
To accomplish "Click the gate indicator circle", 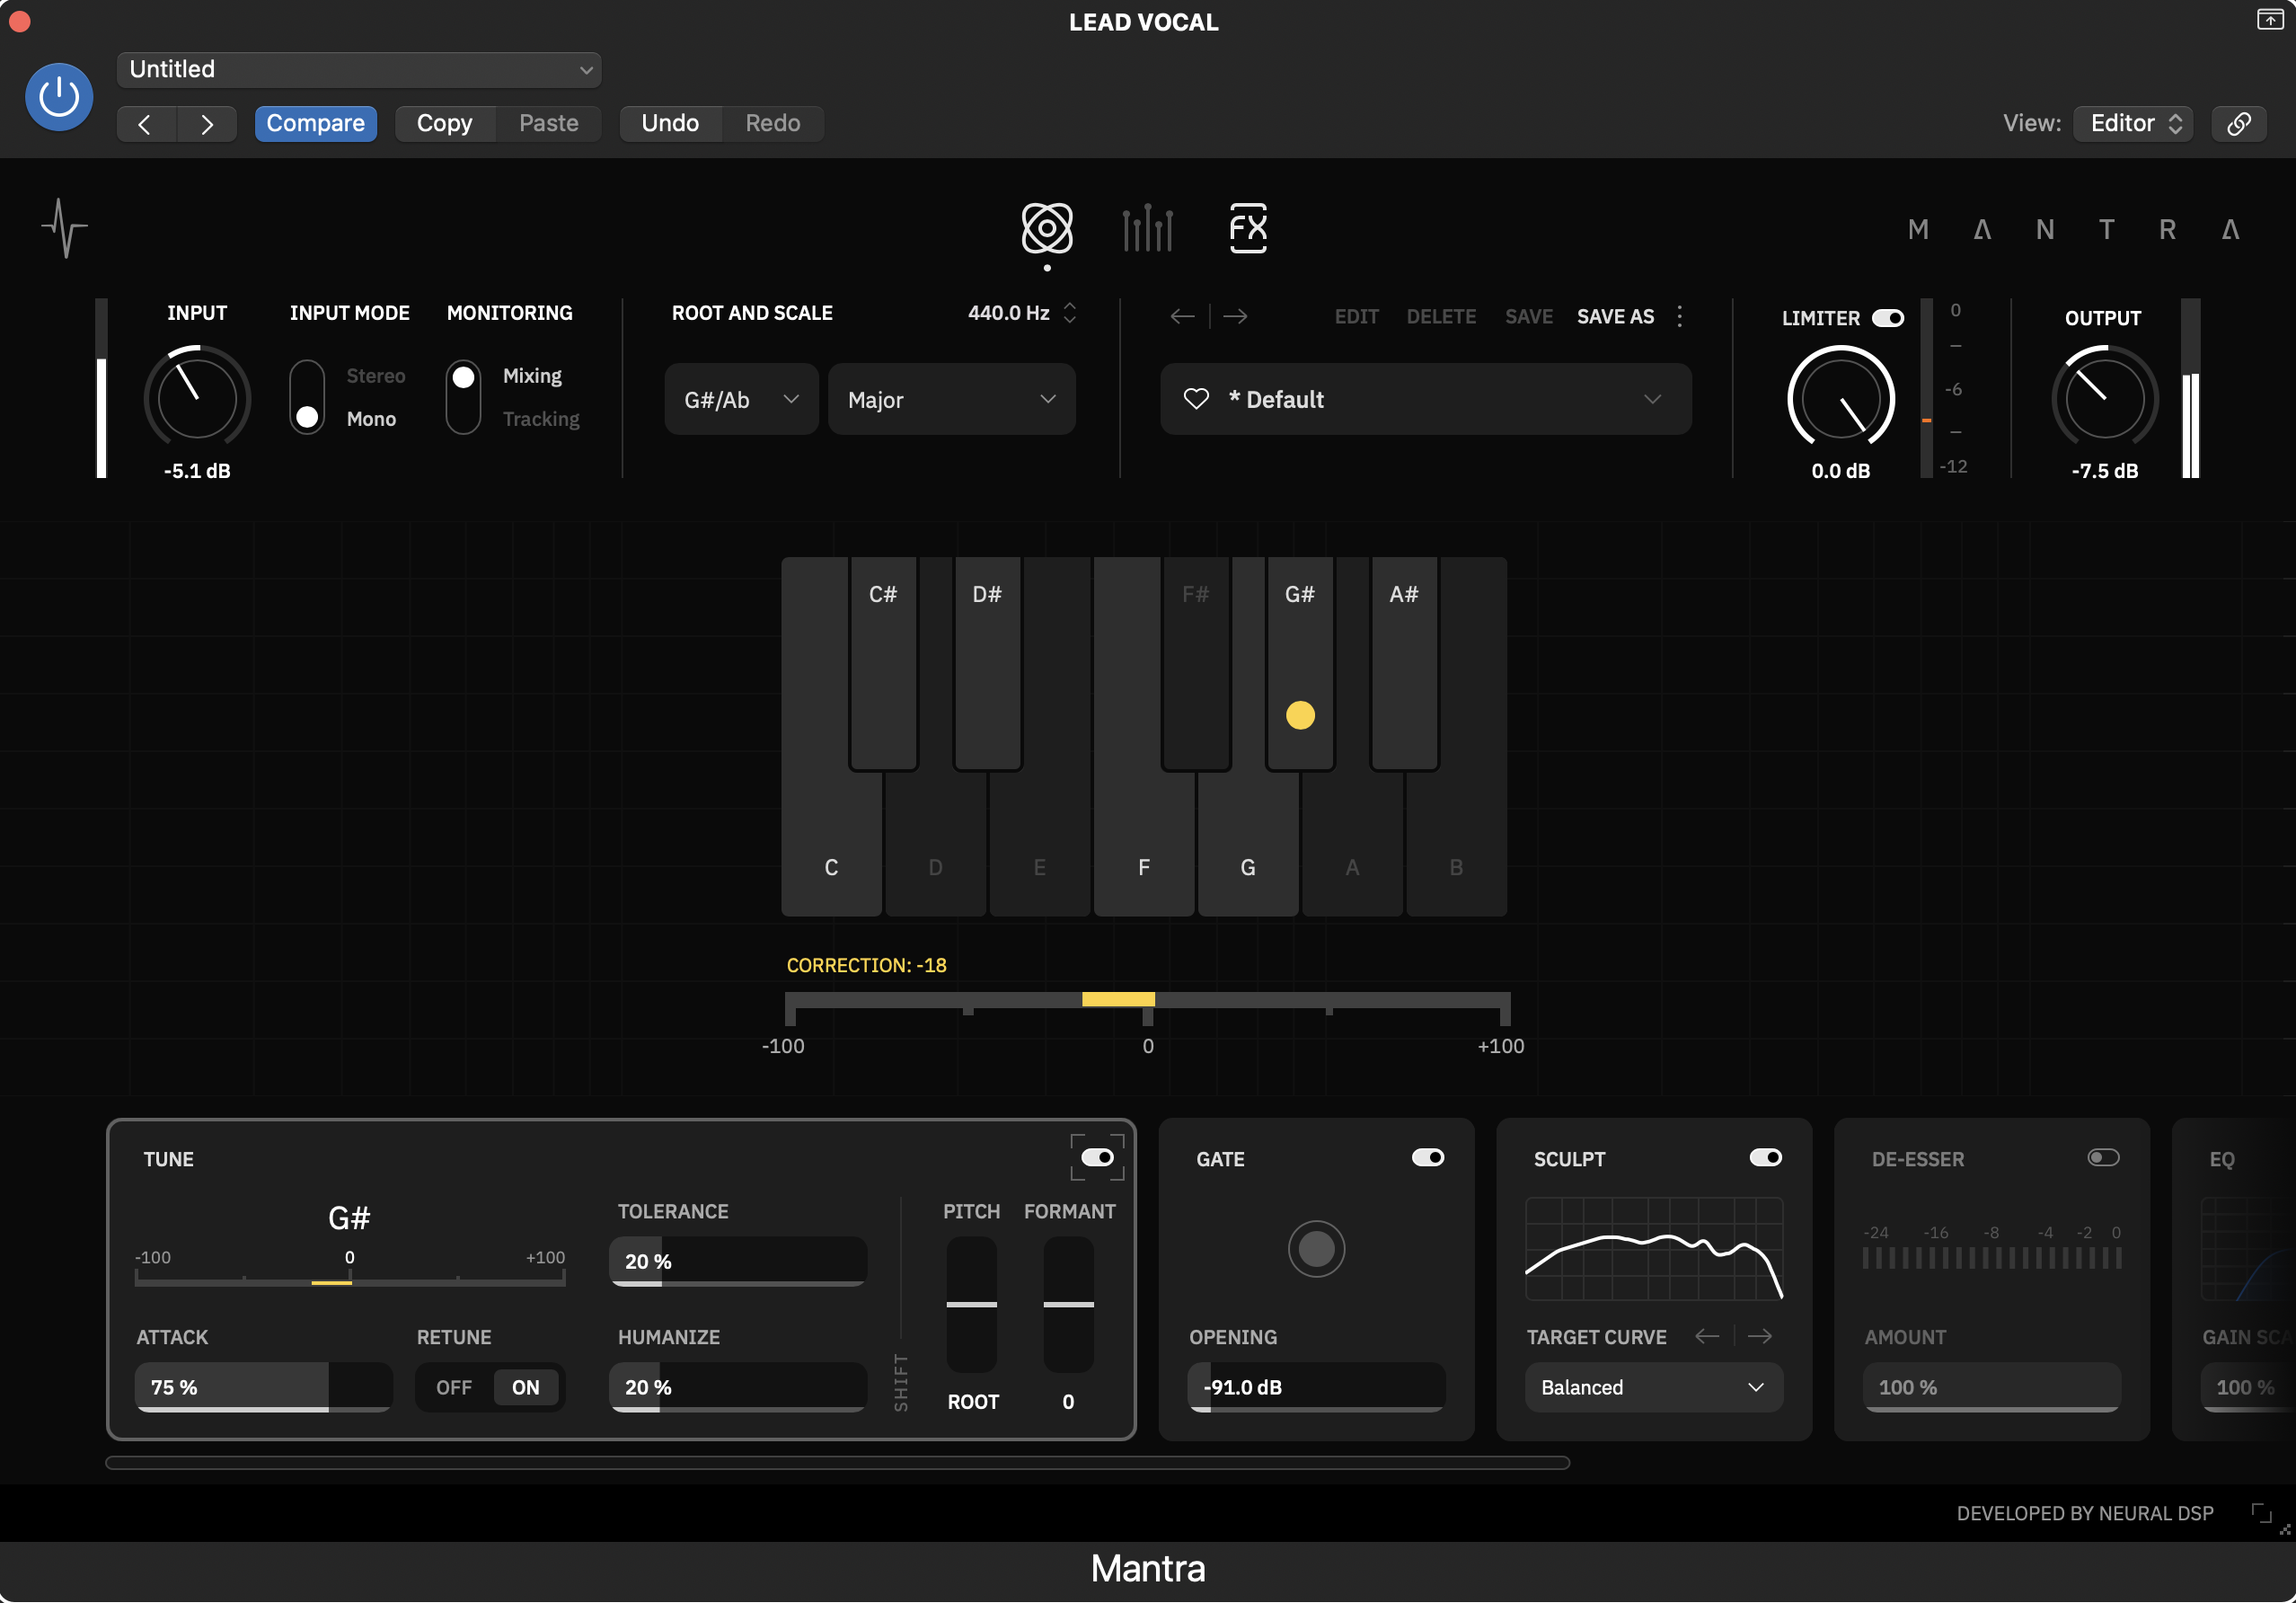I will click(1316, 1248).
